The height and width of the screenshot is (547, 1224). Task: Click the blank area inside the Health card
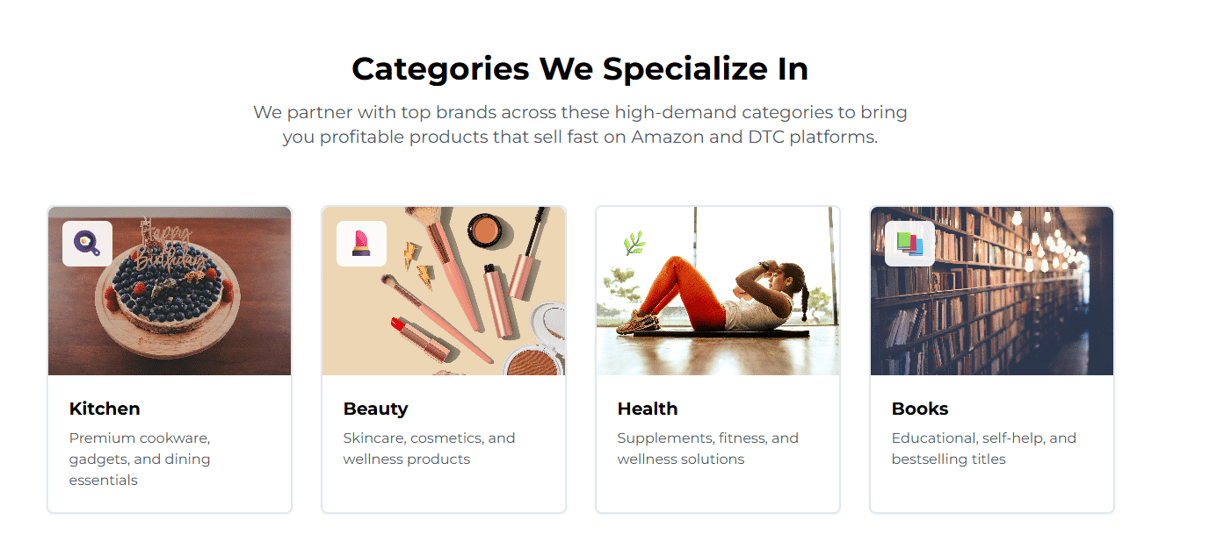click(718, 491)
